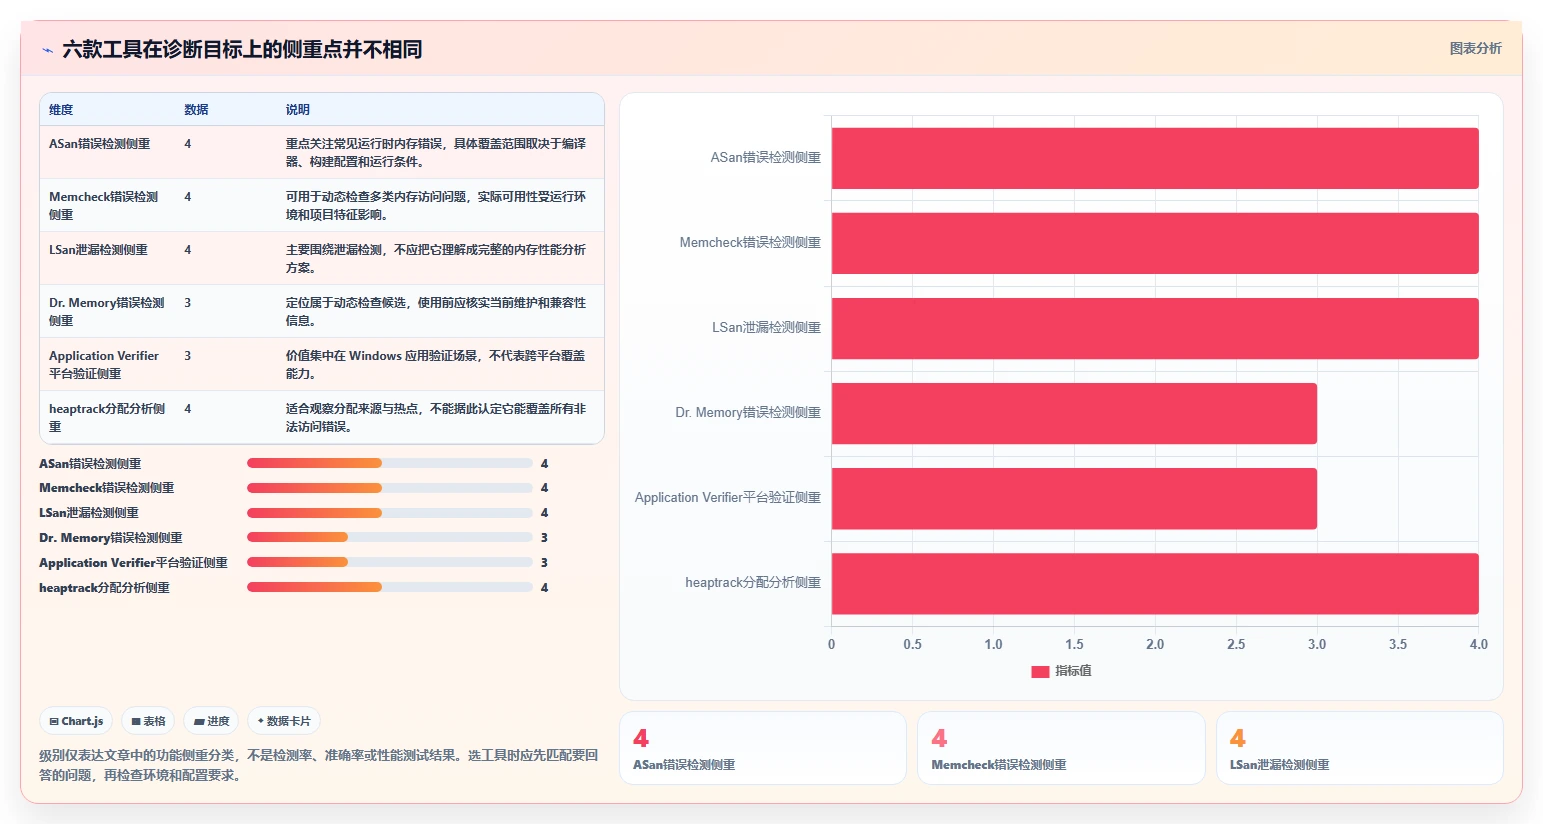Click the LSan chart bar
The image size is (1543, 824).
point(1155,328)
